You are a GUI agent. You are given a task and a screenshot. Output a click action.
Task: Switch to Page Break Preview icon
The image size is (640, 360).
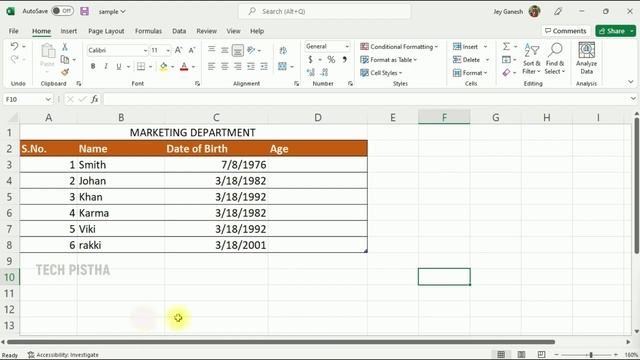541,355
